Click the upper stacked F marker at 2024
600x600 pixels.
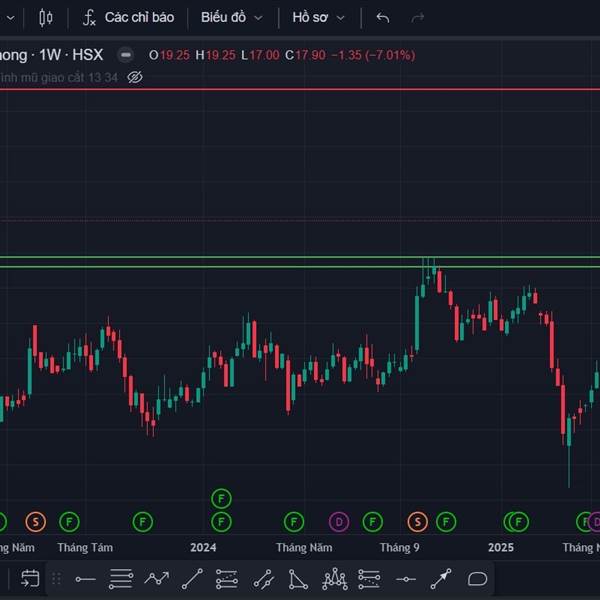click(x=221, y=498)
